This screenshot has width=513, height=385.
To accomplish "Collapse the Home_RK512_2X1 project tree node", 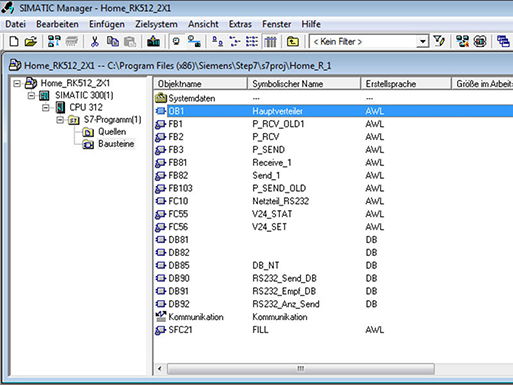I will (17, 83).
